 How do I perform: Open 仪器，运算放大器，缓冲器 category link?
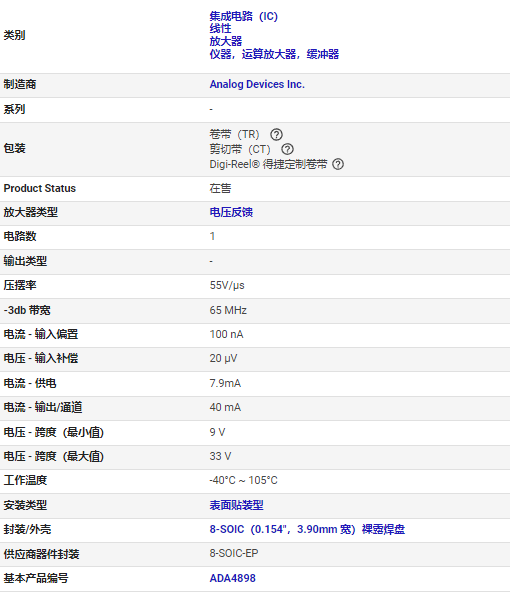(274, 54)
